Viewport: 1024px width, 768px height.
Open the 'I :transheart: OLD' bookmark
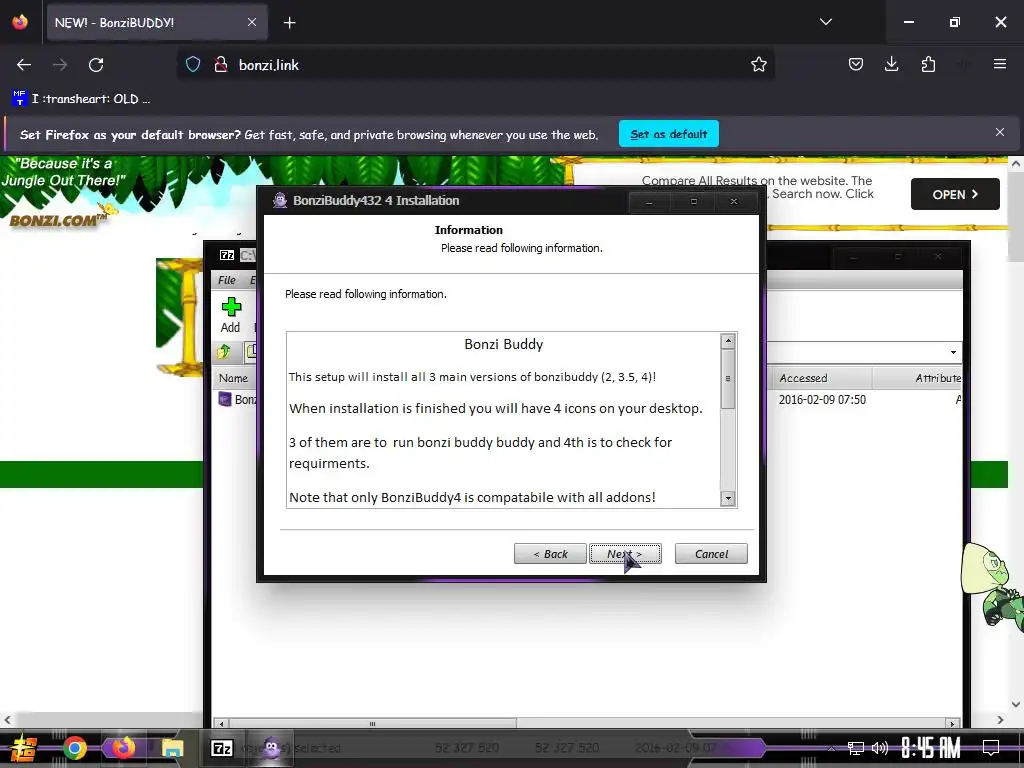click(82, 99)
